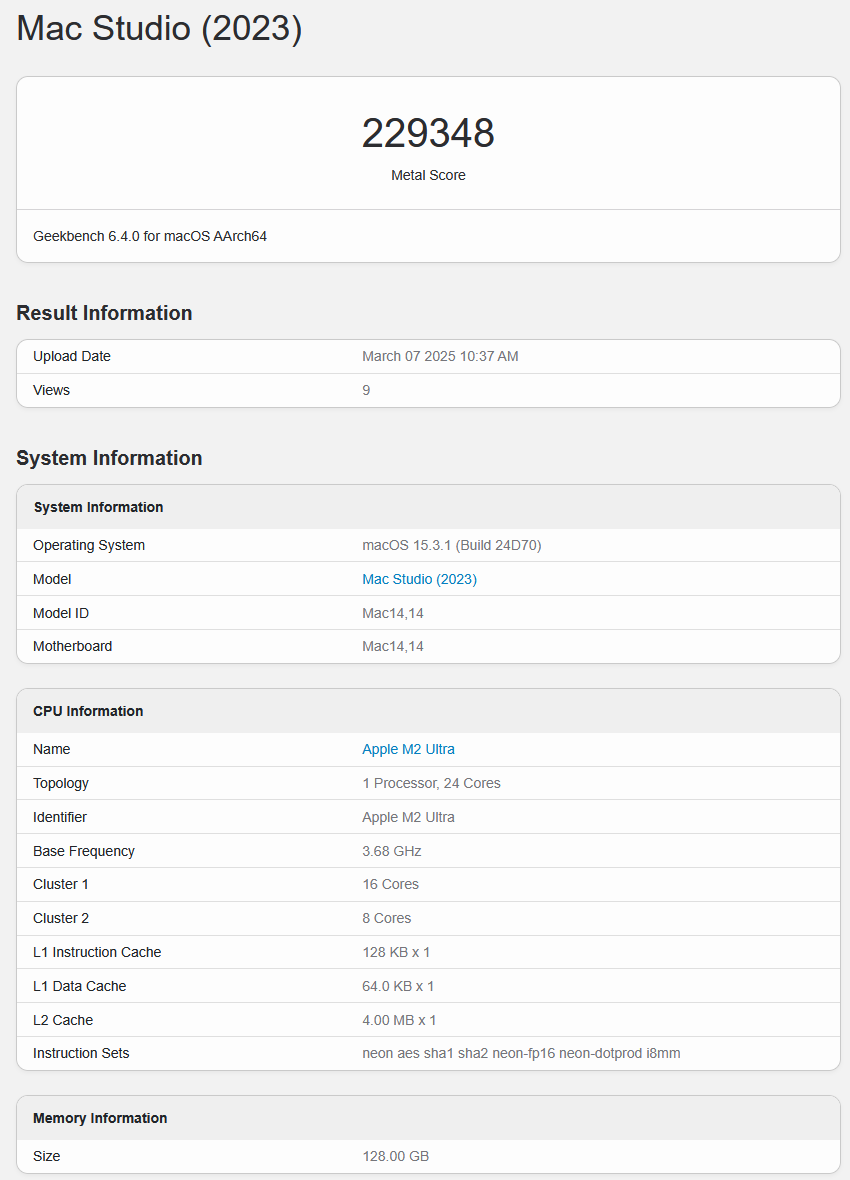Click the Base Frequency value 3.68 GHz
Viewport: 850px width, 1180px height.
tap(391, 851)
